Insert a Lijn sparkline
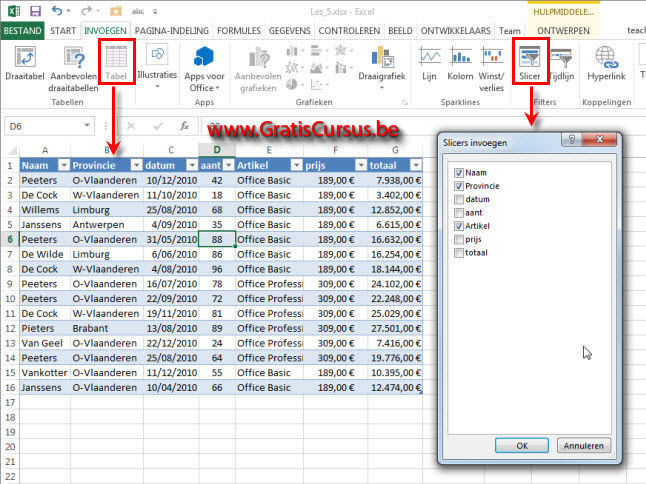This screenshot has height=484, width=646. click(429, 63)
